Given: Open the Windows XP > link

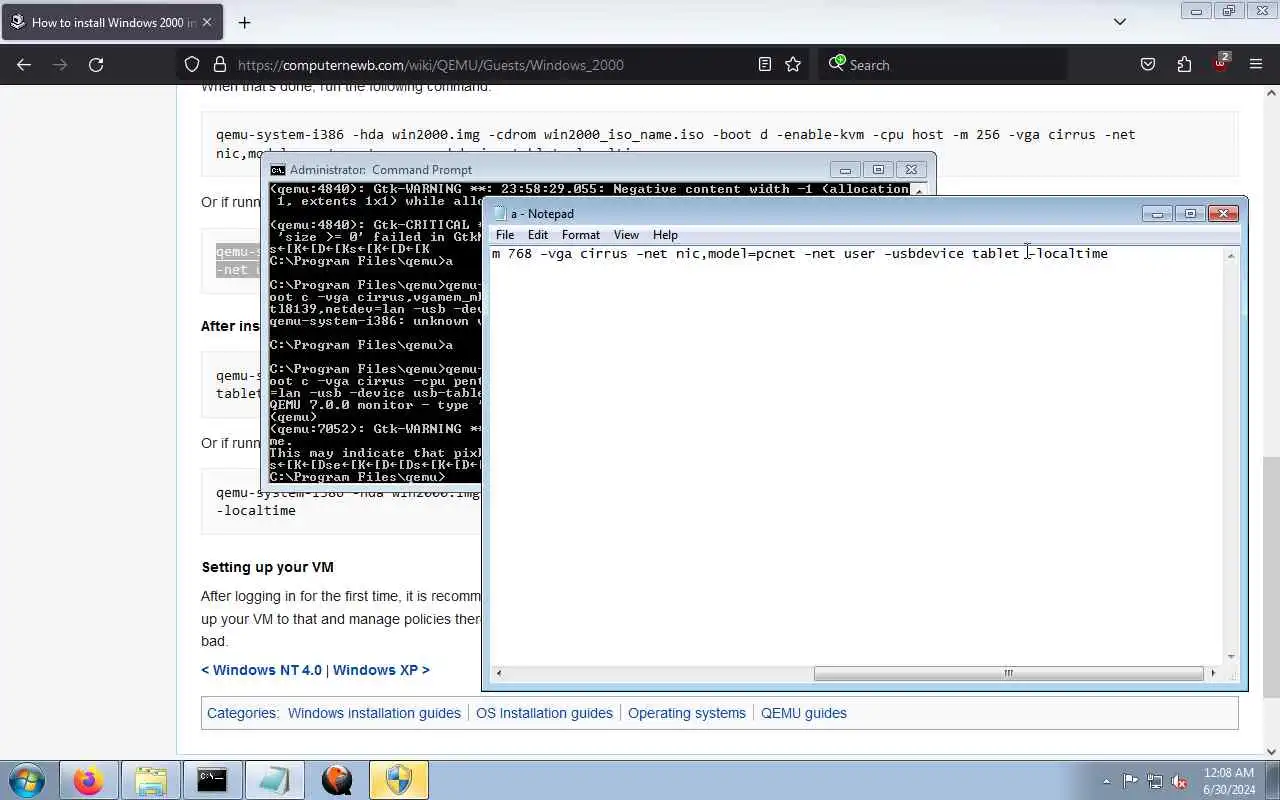Looking at the screenshot, I should point(381,670).
